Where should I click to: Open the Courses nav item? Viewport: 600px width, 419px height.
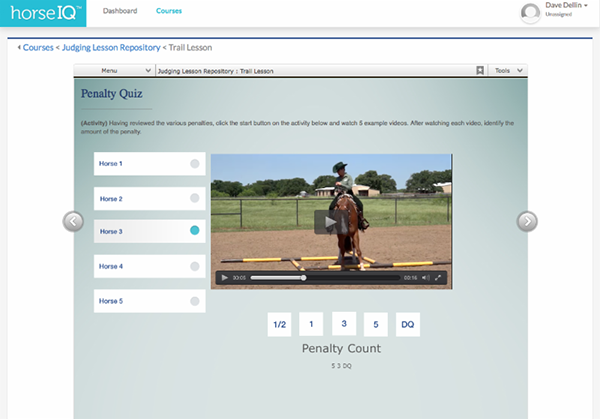(x=169, y=11)
